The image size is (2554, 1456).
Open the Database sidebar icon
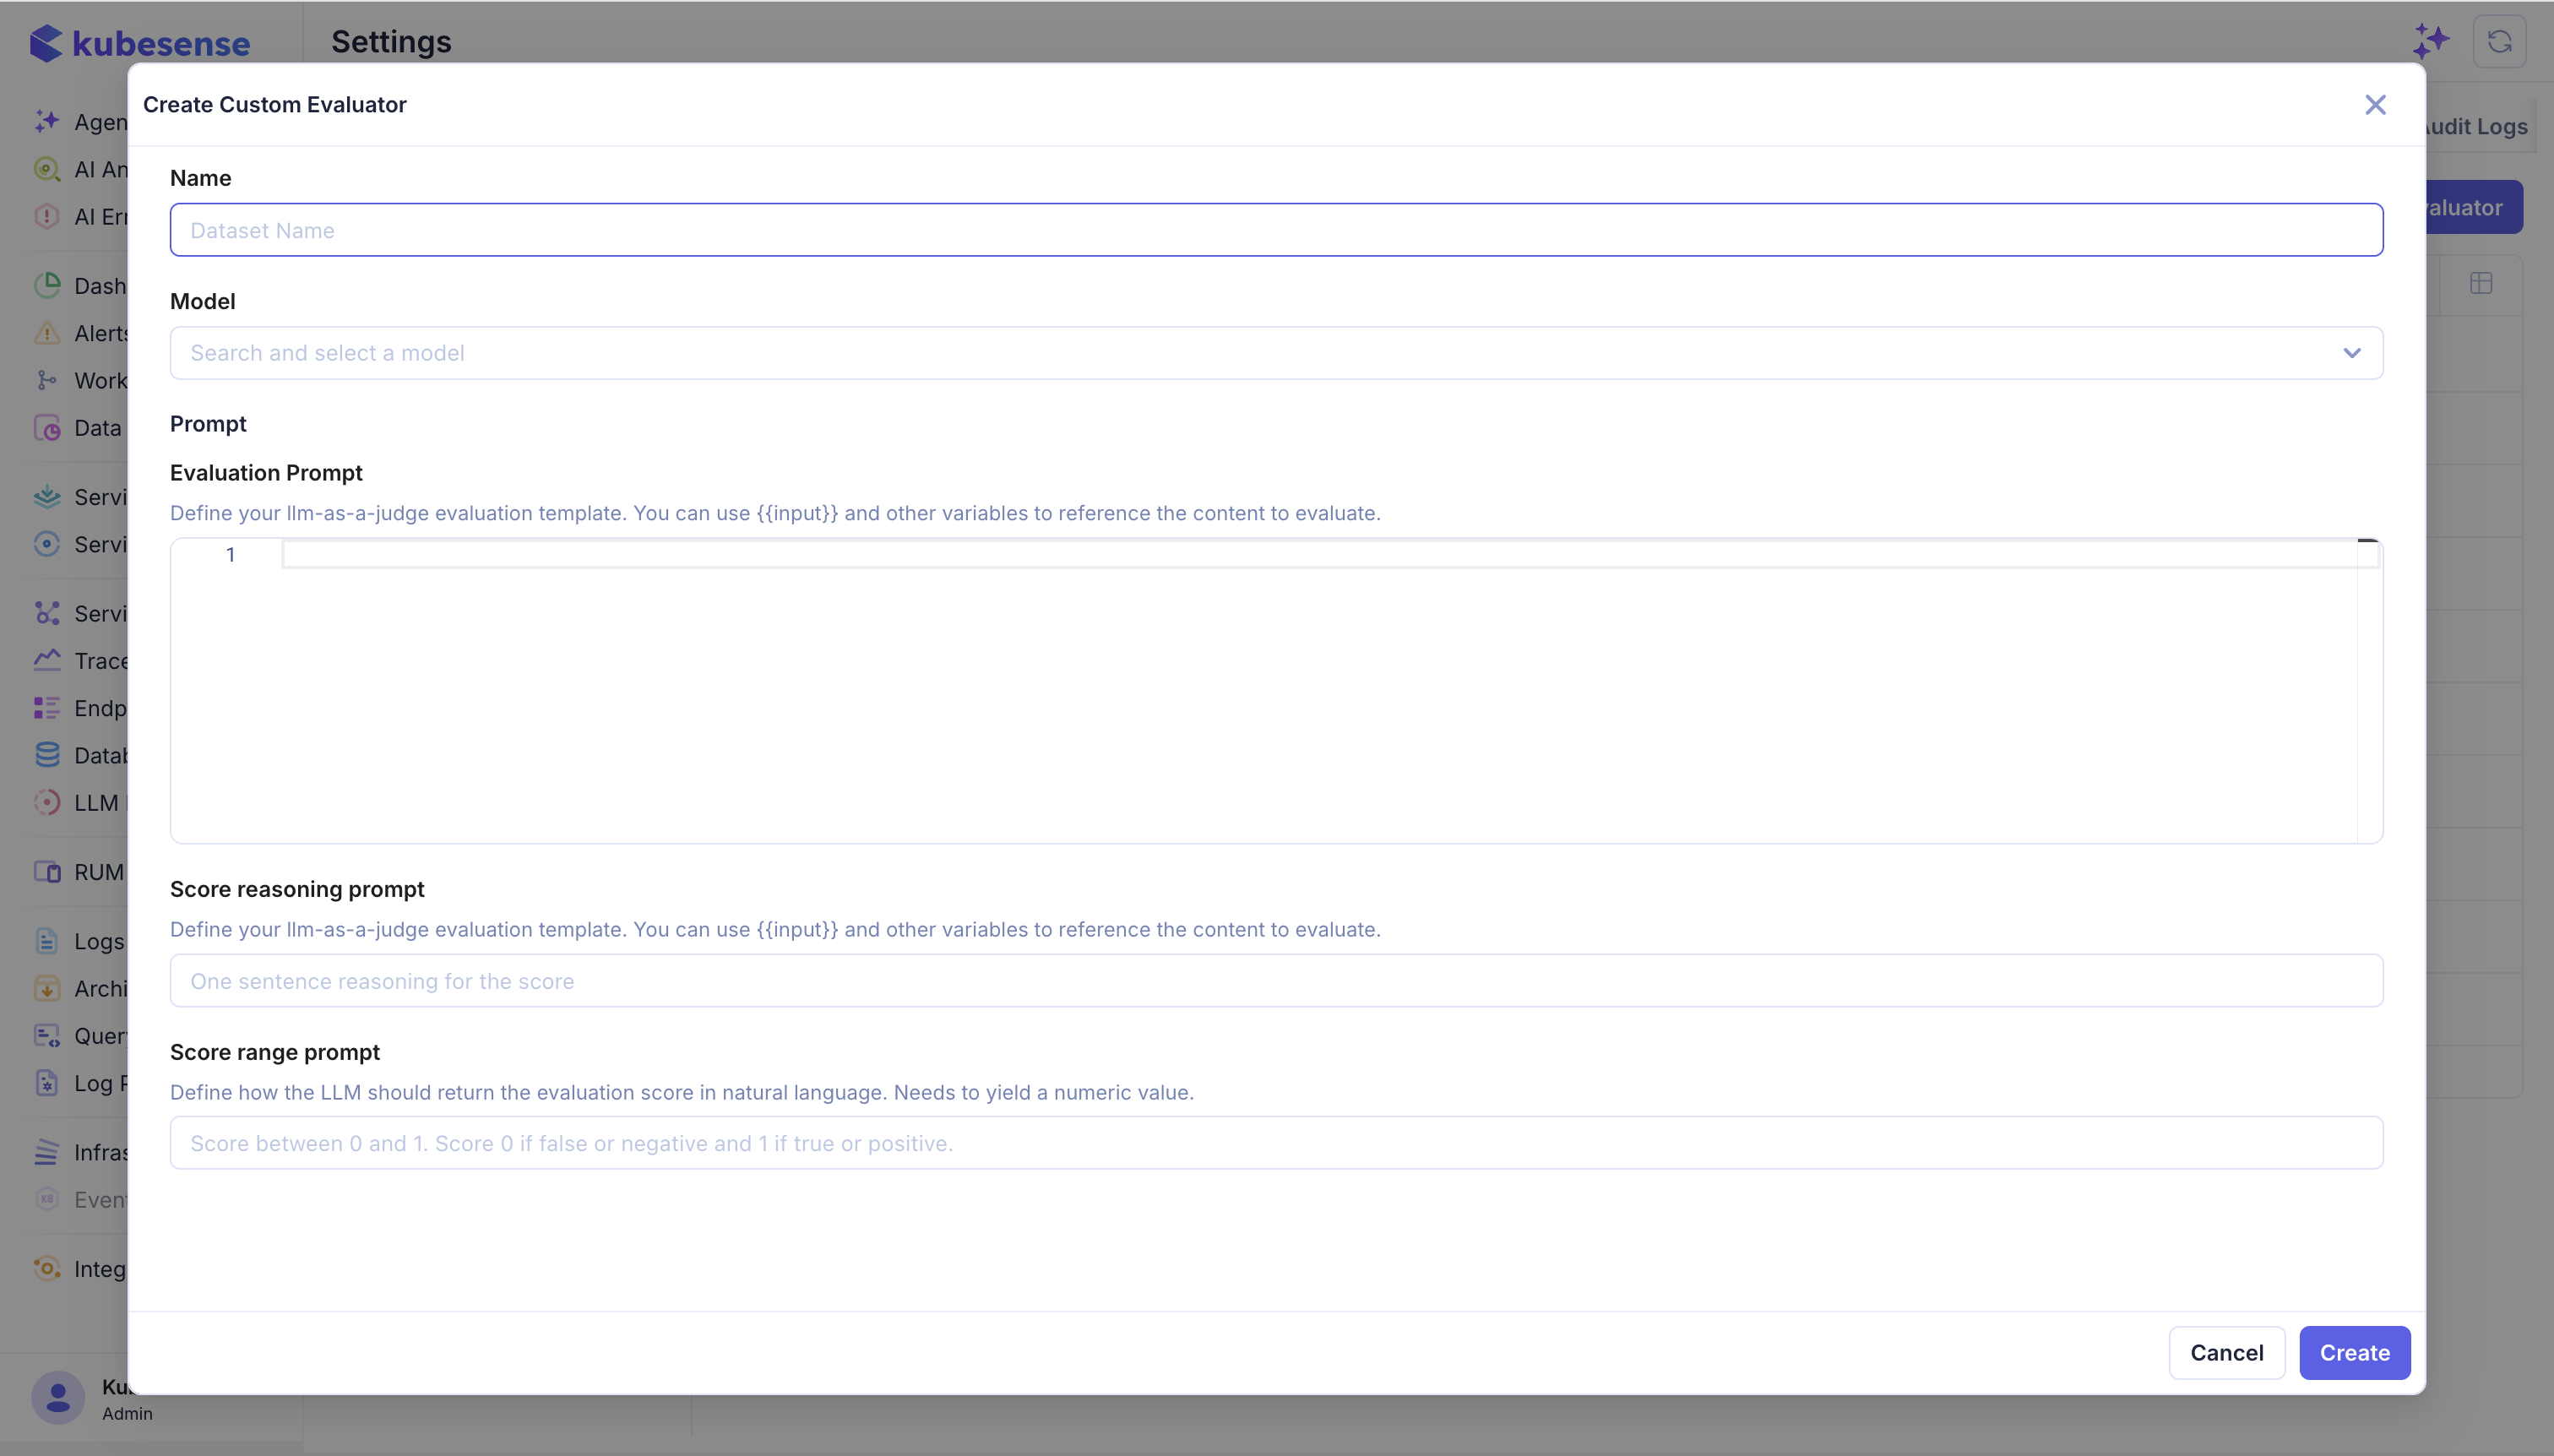[x=46, y=755]
